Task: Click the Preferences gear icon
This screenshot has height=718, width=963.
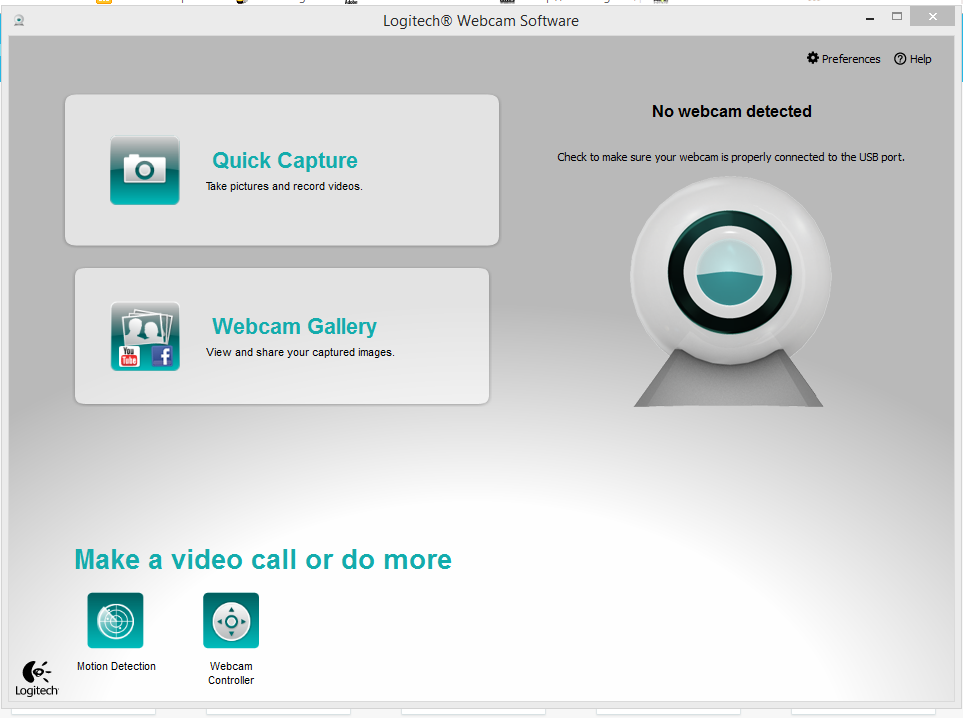Action: click(x=813, y=58)
